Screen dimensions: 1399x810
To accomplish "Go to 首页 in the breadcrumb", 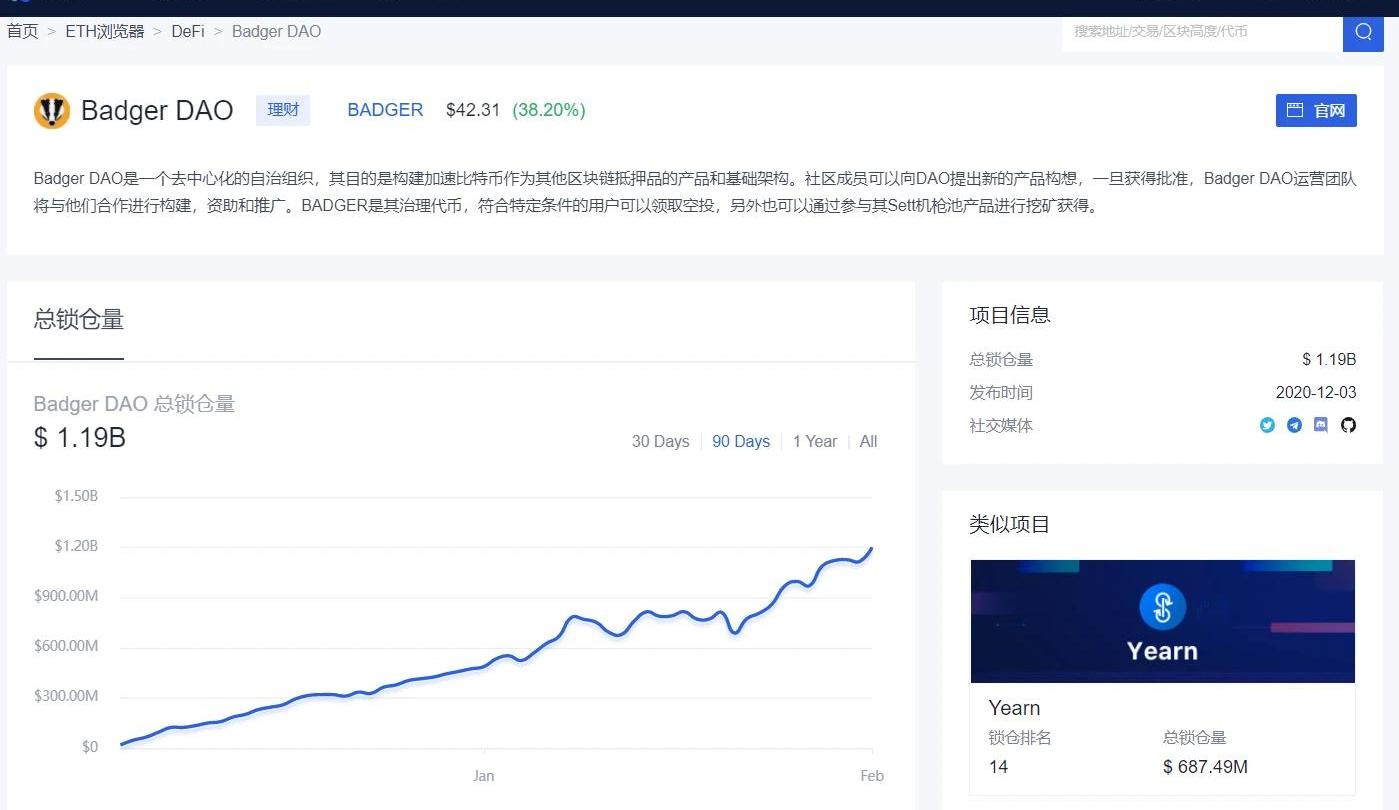I will [22, 31].
